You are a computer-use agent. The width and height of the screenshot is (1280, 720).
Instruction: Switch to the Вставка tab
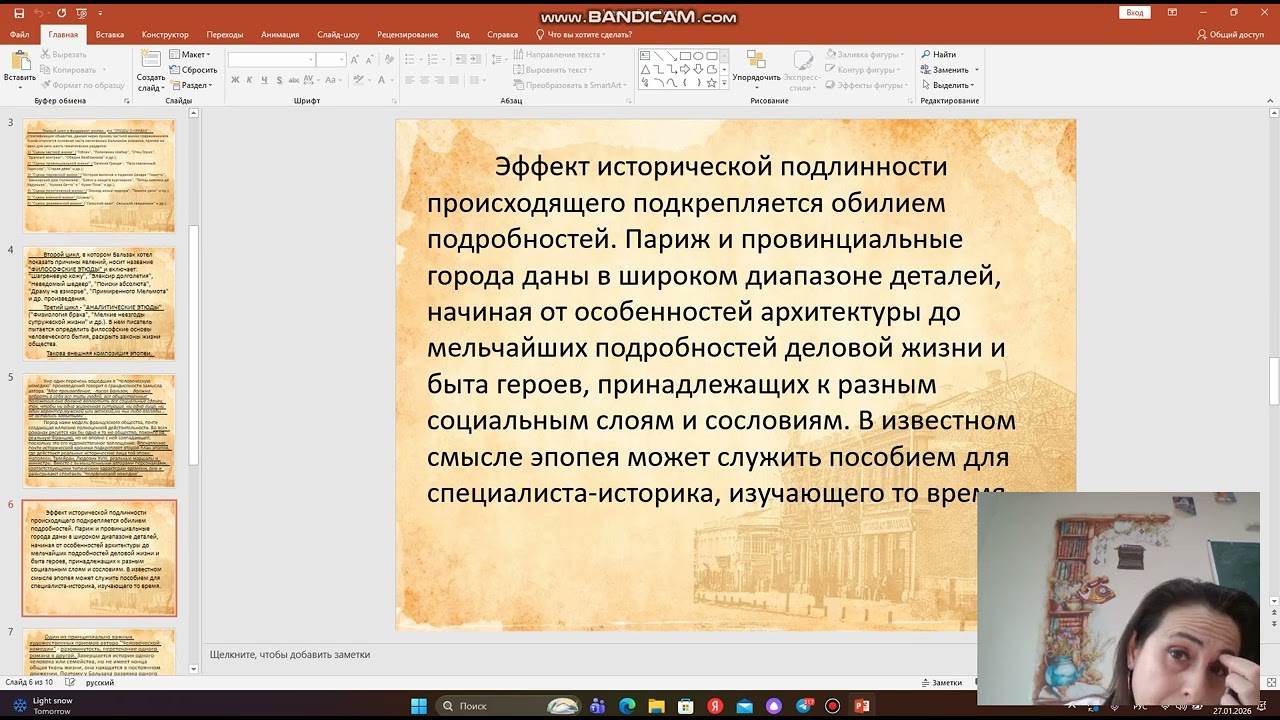point(110,34)
